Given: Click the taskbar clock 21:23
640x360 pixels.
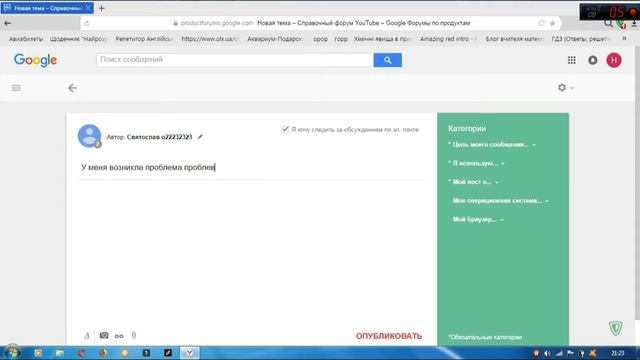Looking at the screenshot, I should click(x=618, y=353).
